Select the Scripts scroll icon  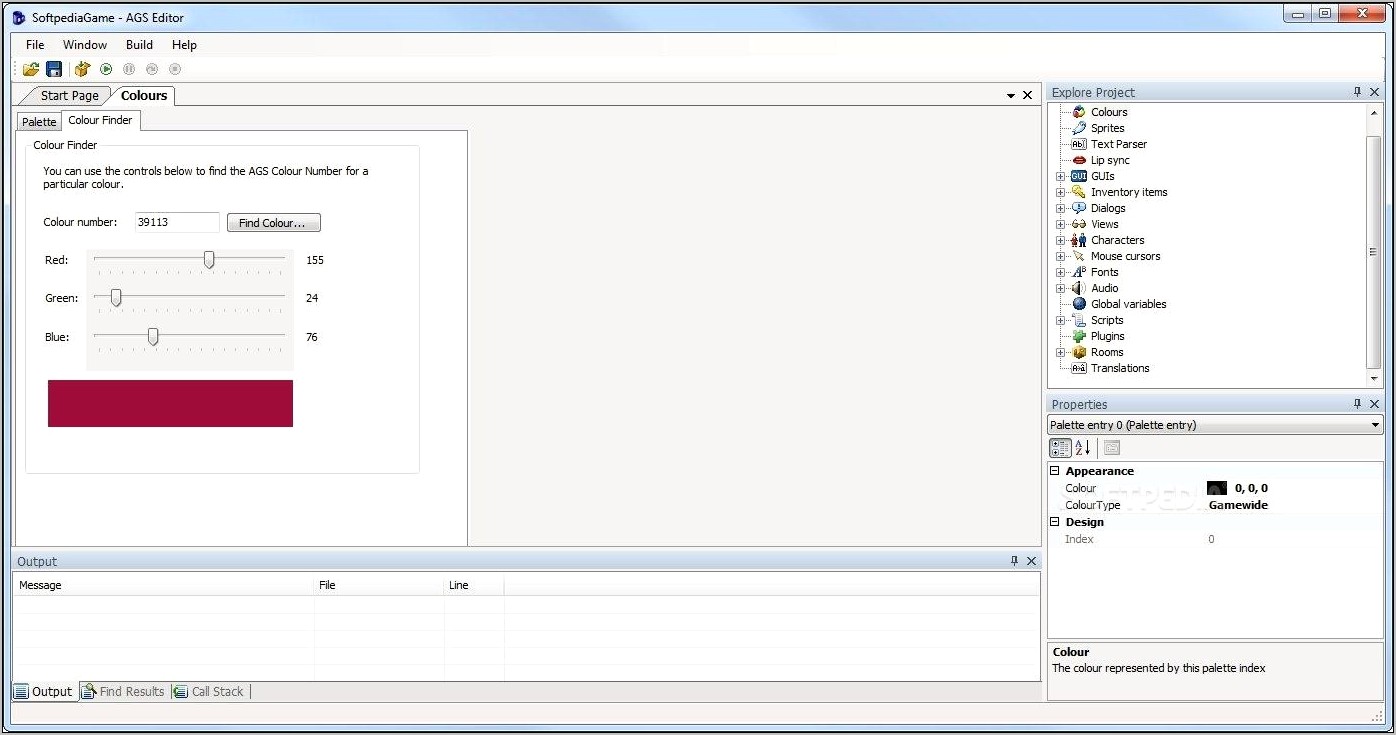tap(1079, 320)
